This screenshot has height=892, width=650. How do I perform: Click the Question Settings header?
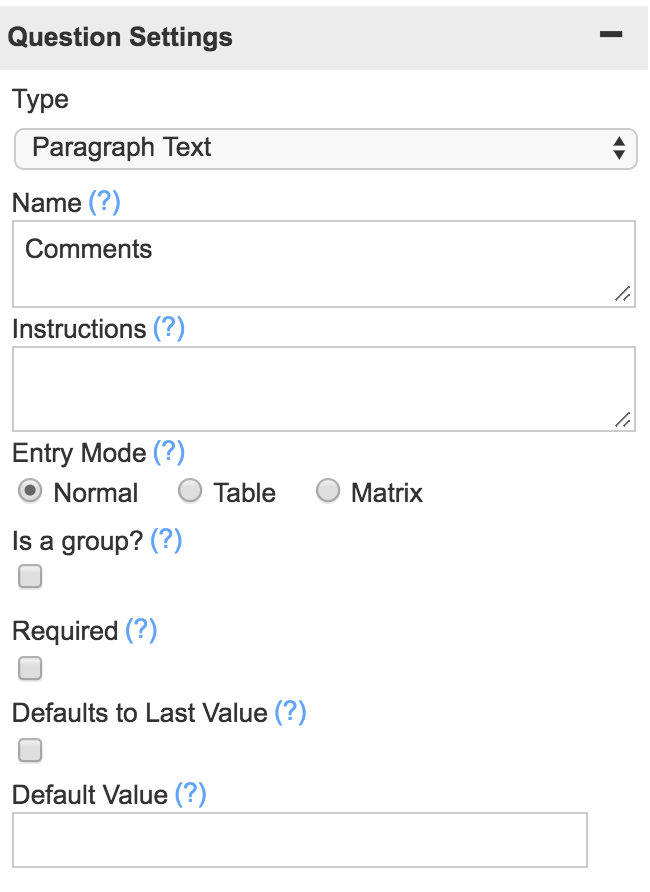[120, 36]
